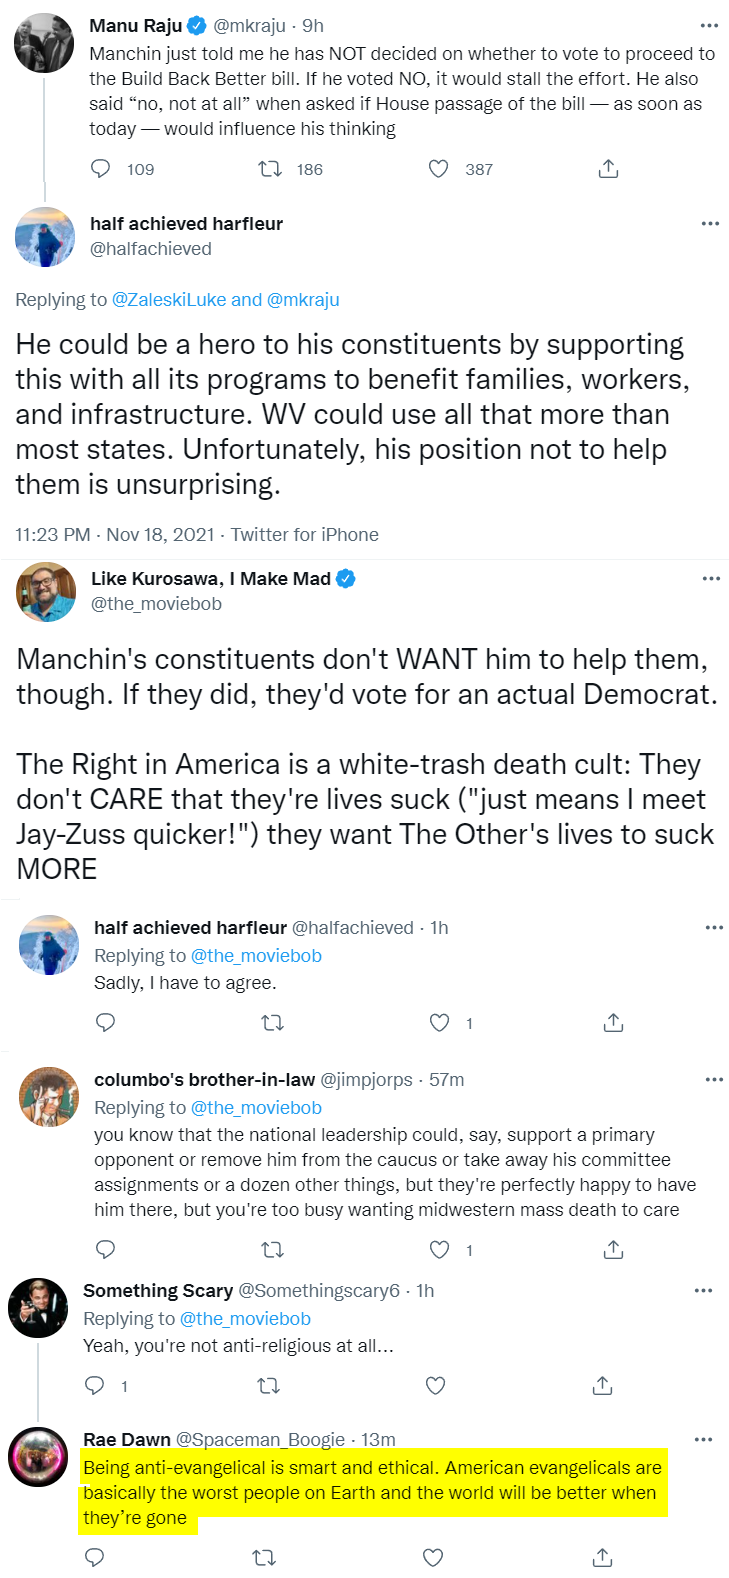729x1578 pixels.
Task: Share Manu Raju's tweet
Action: 608,169
